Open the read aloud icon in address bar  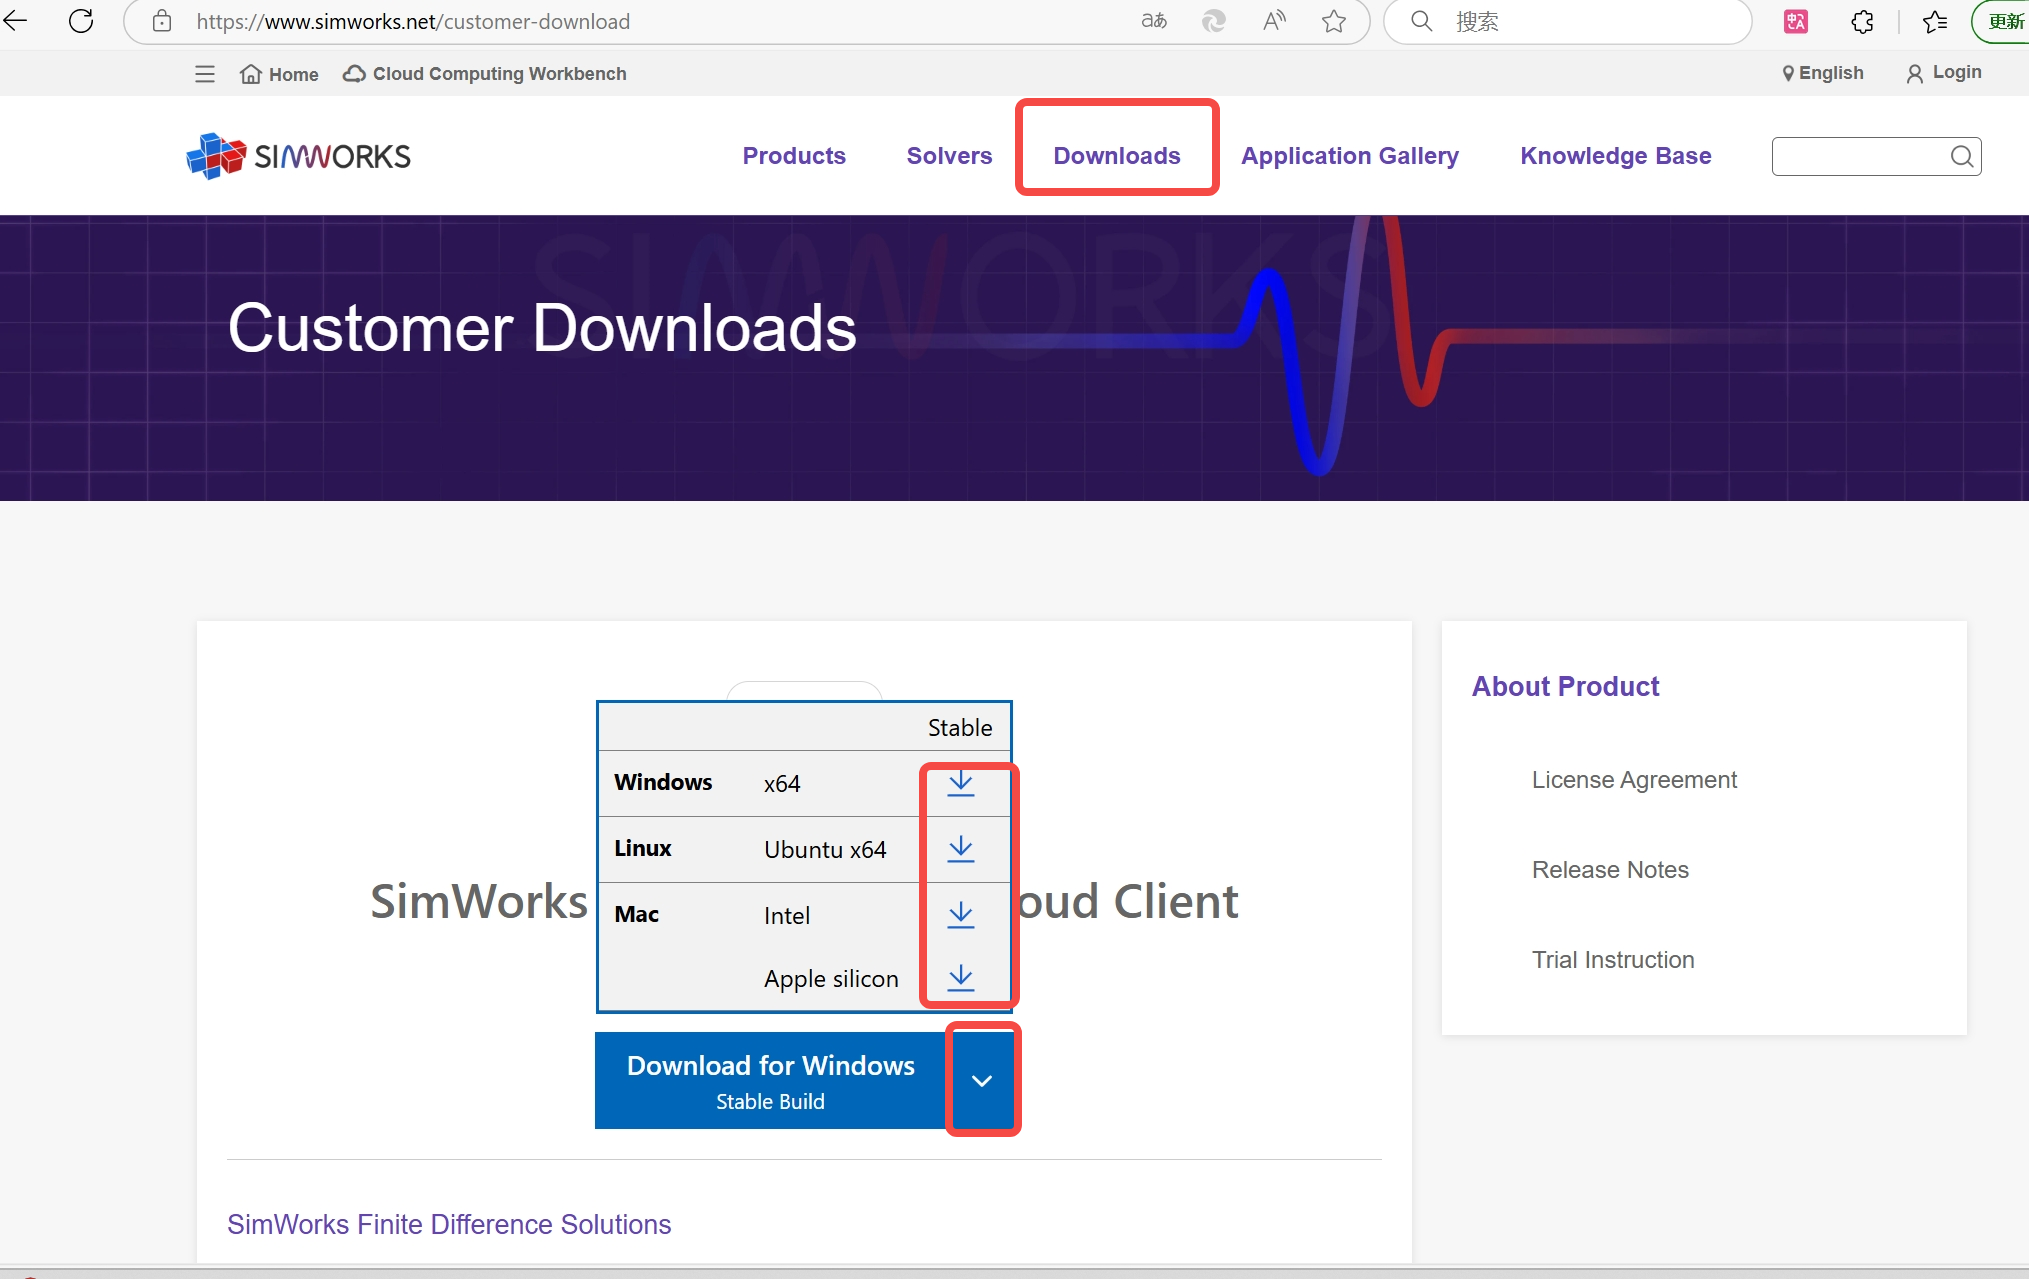tap(1274, 21)
